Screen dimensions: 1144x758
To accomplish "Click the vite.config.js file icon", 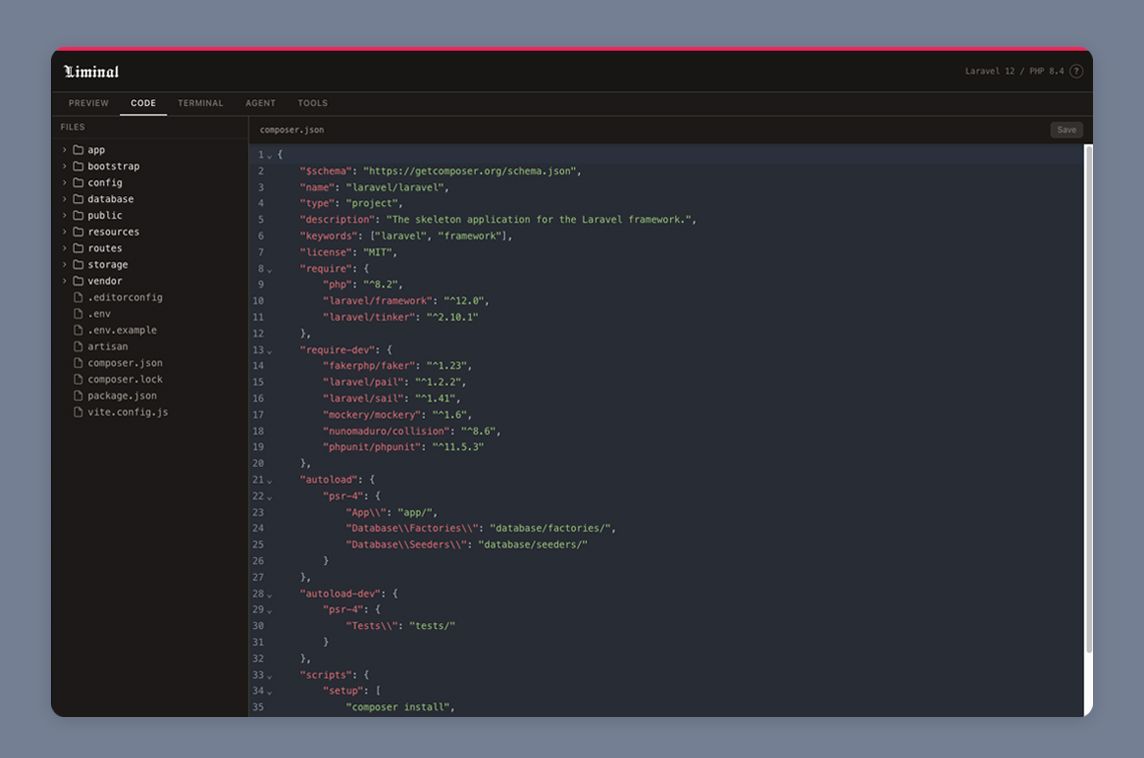I will (78, 412).
